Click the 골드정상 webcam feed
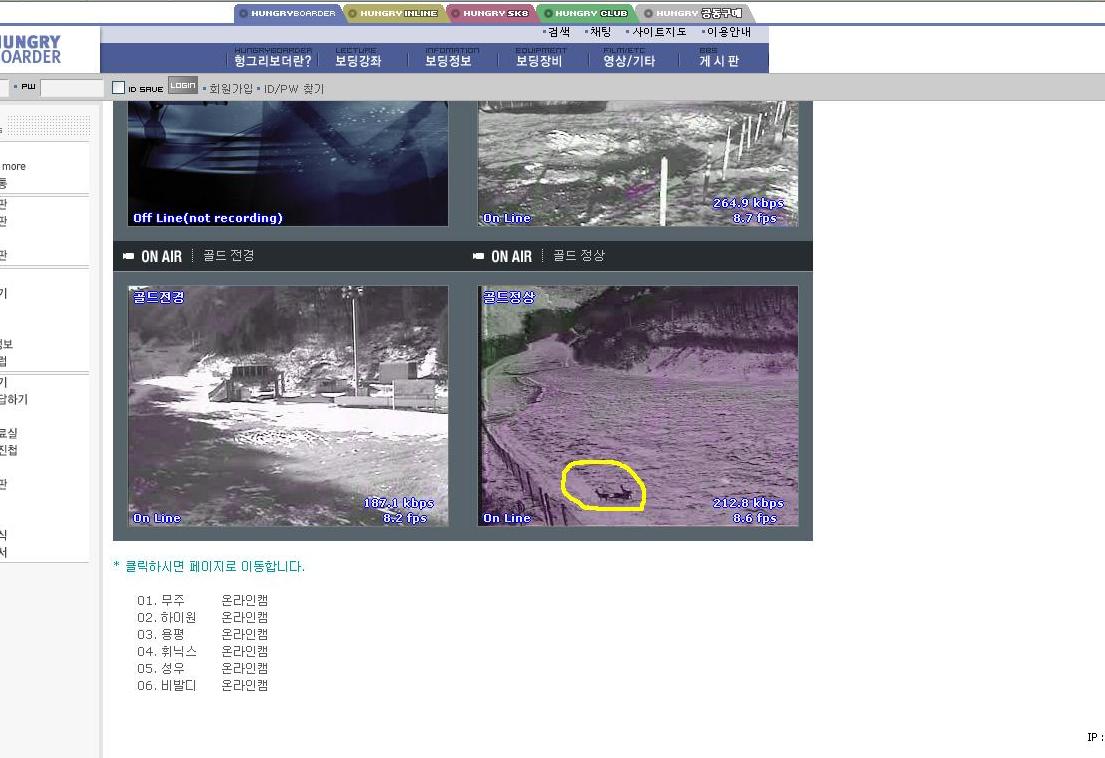This screenshot has height=758, width=1105. (638, 405)
